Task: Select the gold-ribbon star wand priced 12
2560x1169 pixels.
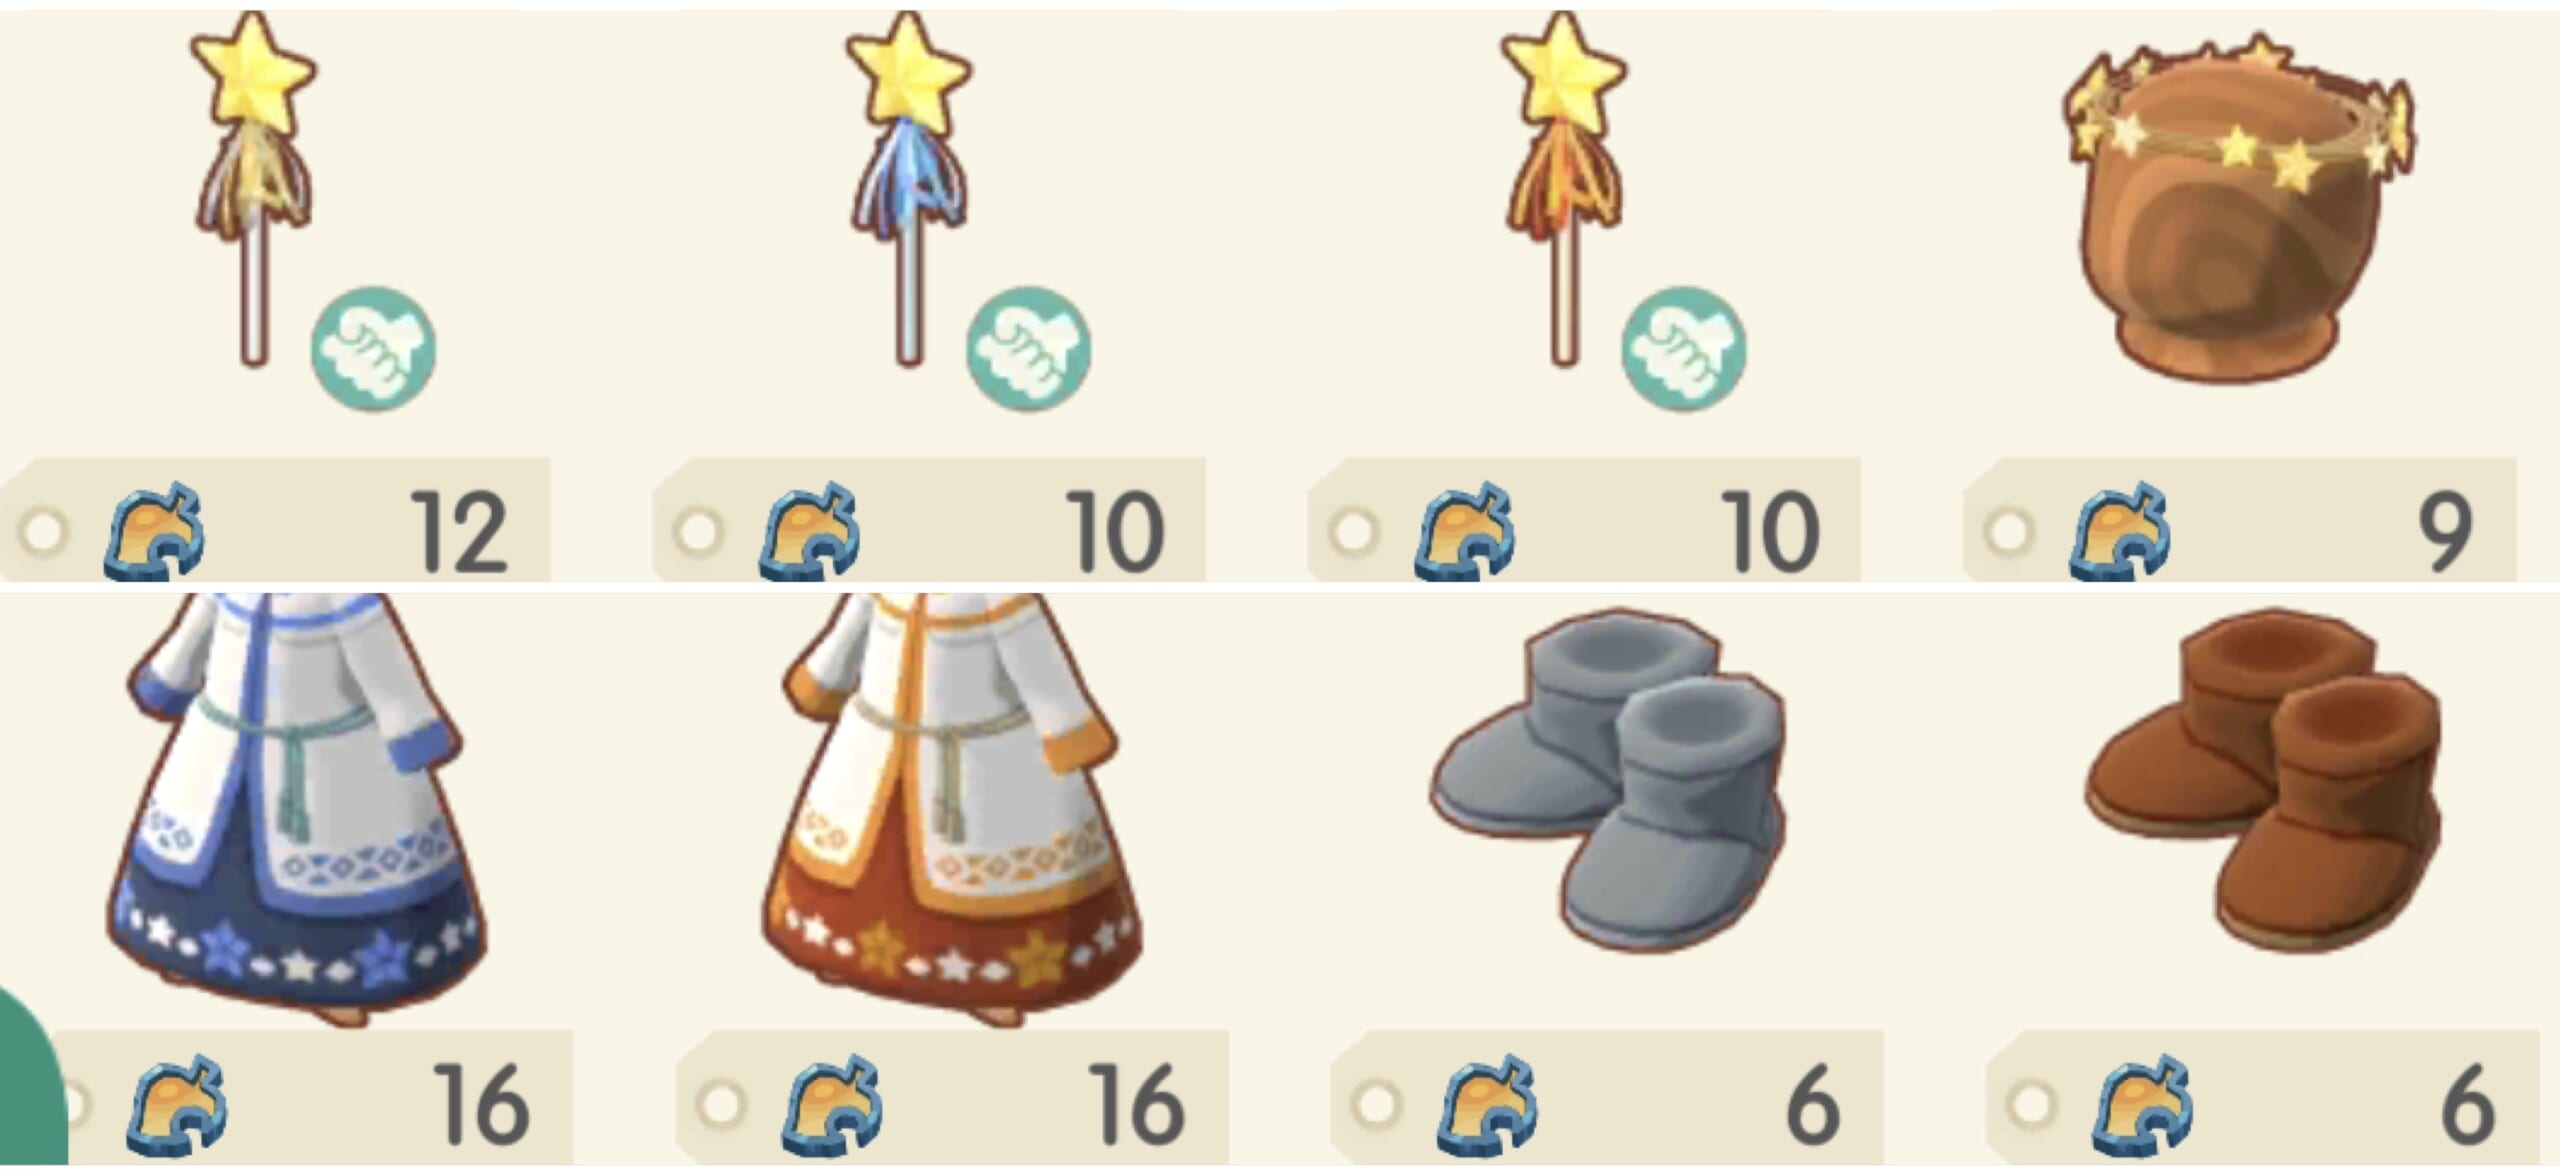Action: (x=254, y=190)
